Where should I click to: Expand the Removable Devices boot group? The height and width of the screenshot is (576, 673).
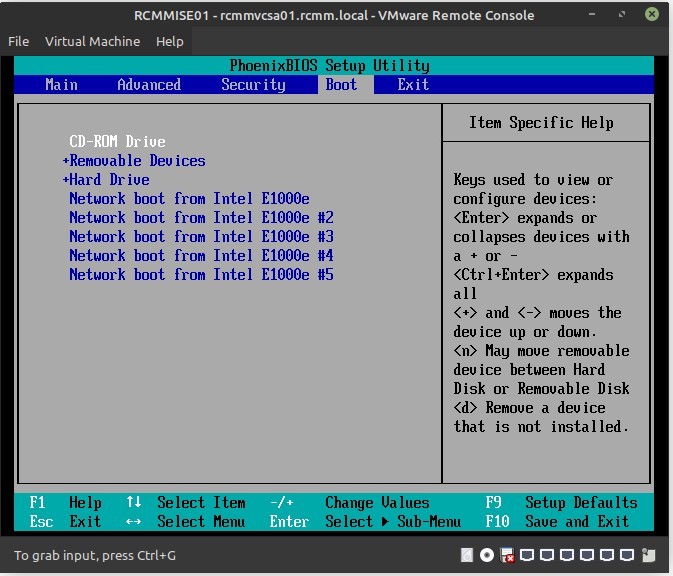(x=134, y=161)
